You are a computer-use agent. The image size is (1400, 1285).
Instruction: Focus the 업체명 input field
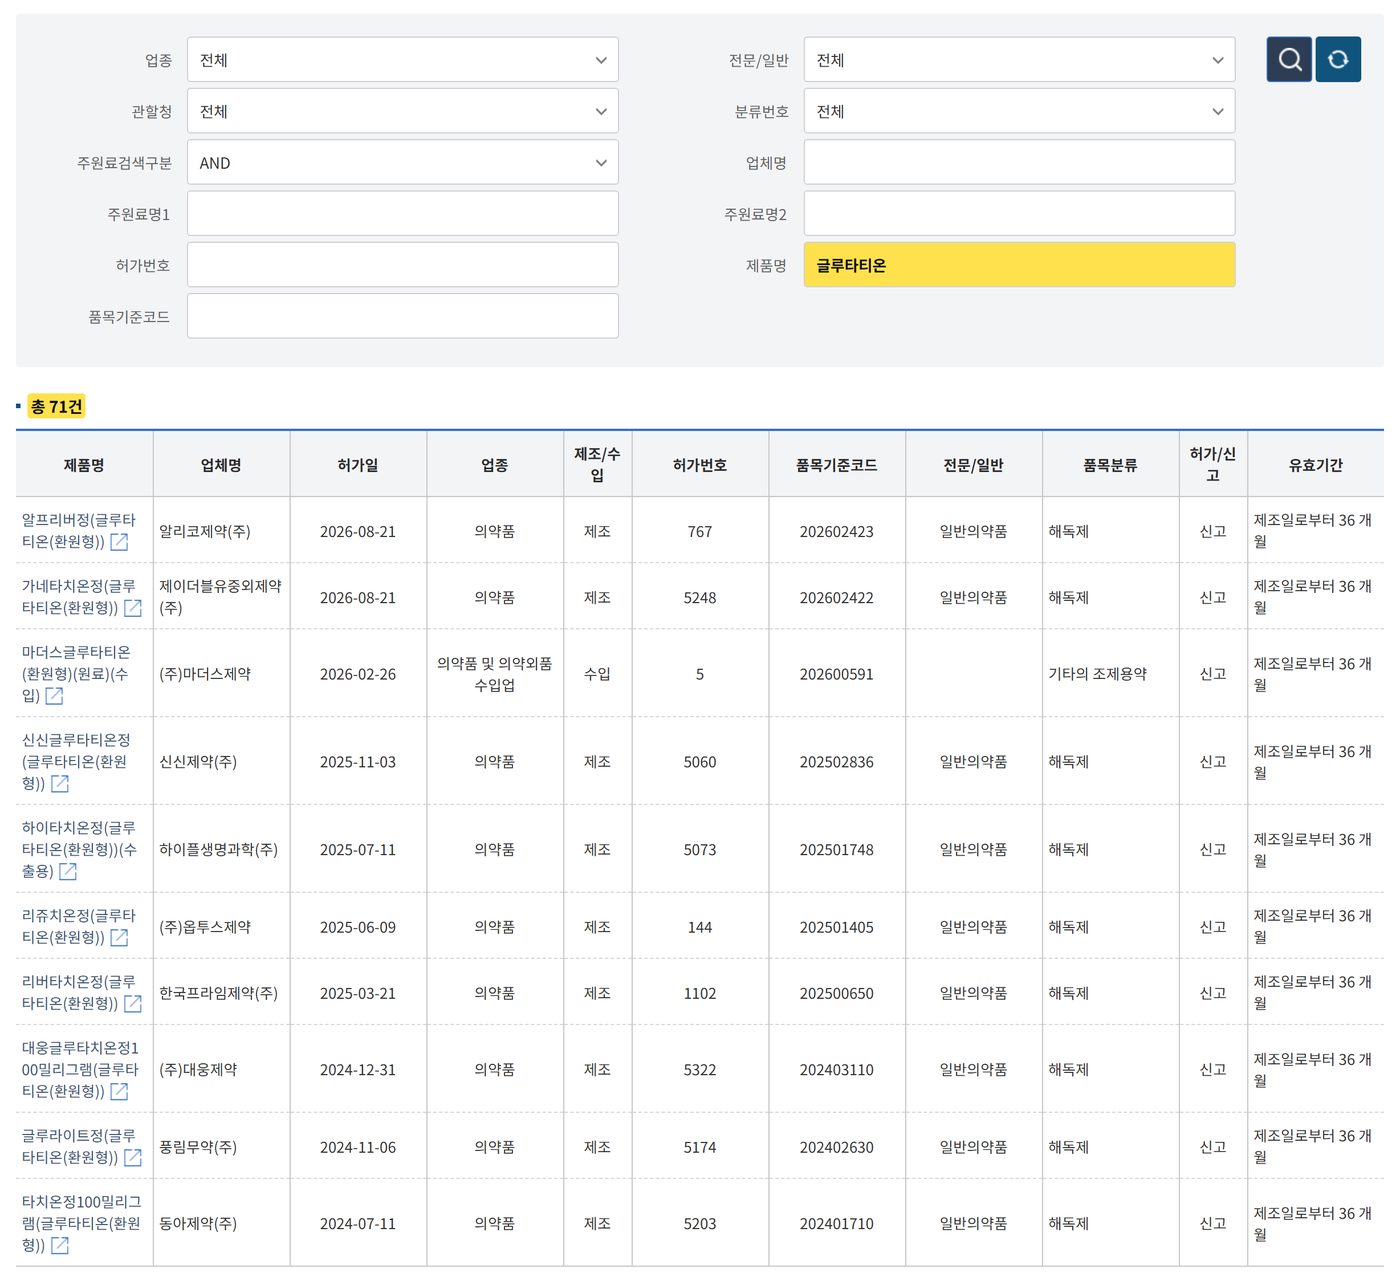tap(1019, 163)
